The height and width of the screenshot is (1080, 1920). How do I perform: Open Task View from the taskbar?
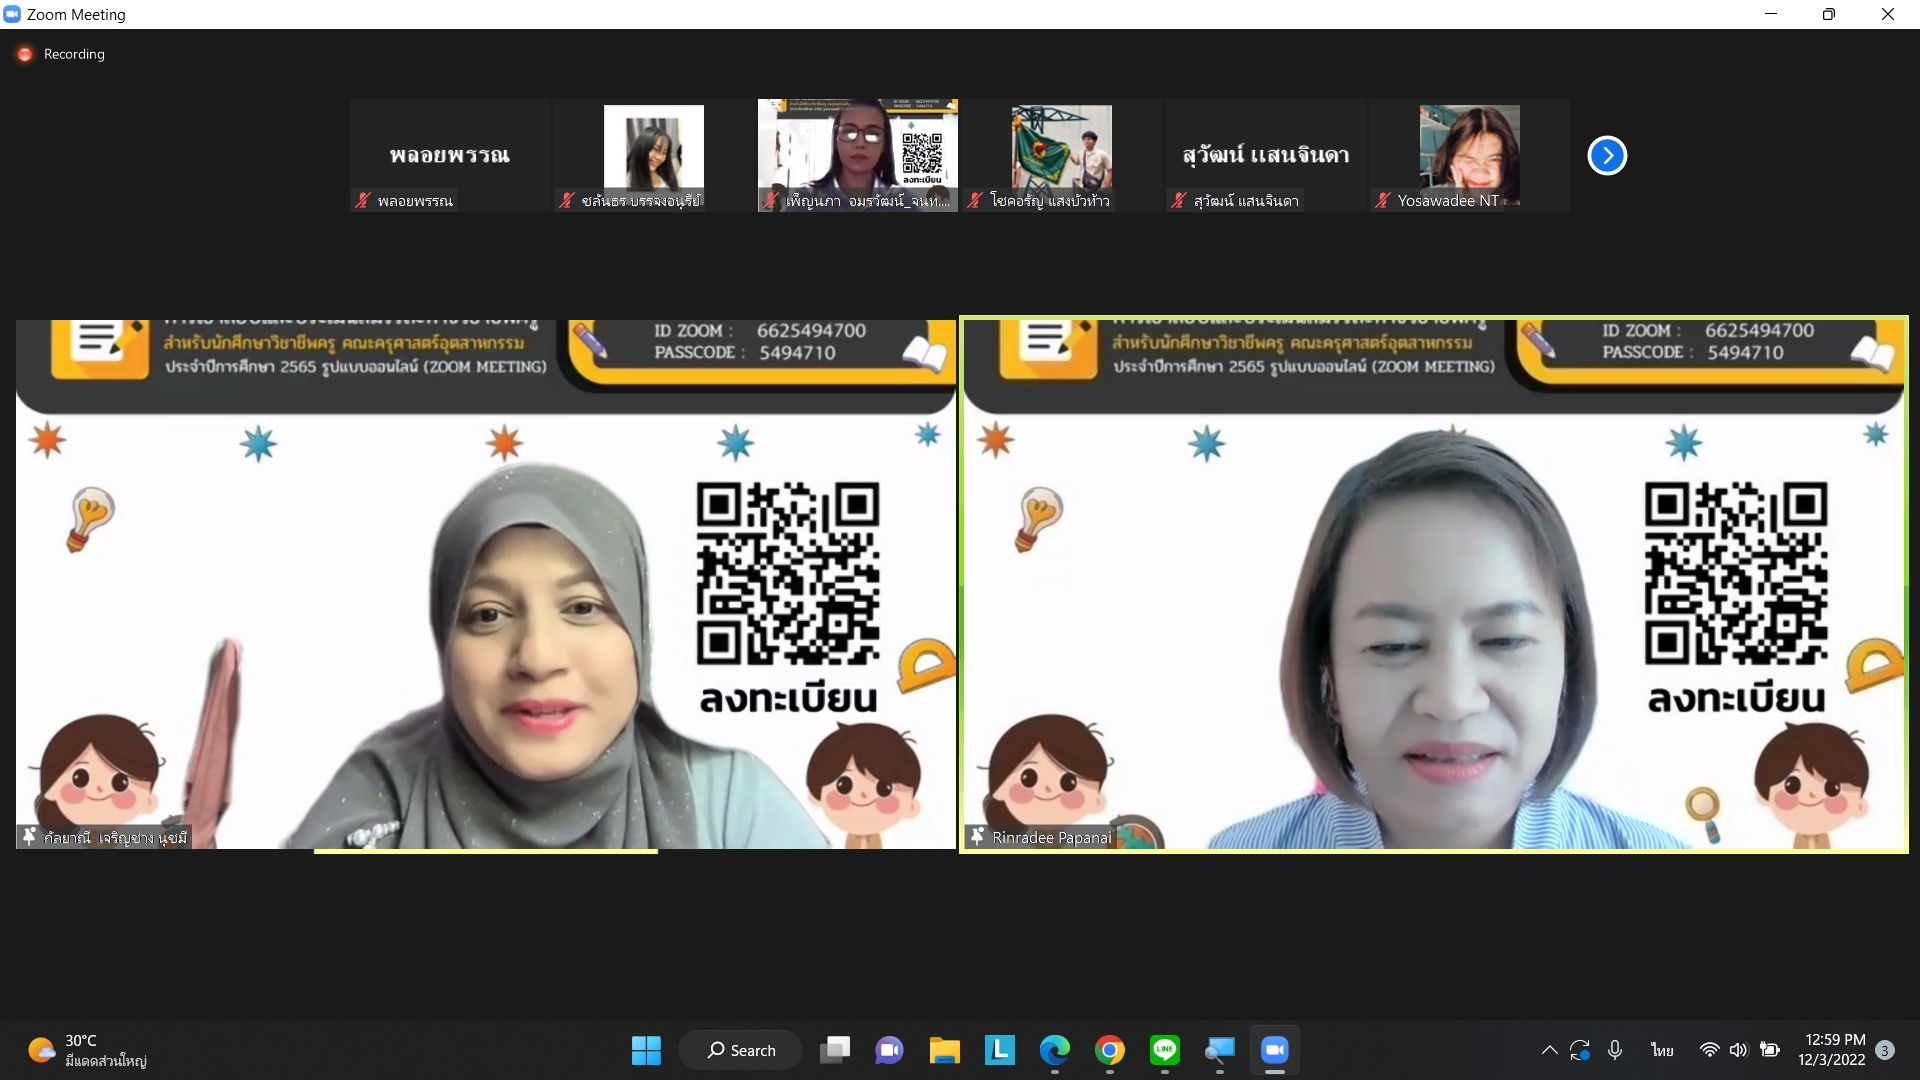point(835,1050)
